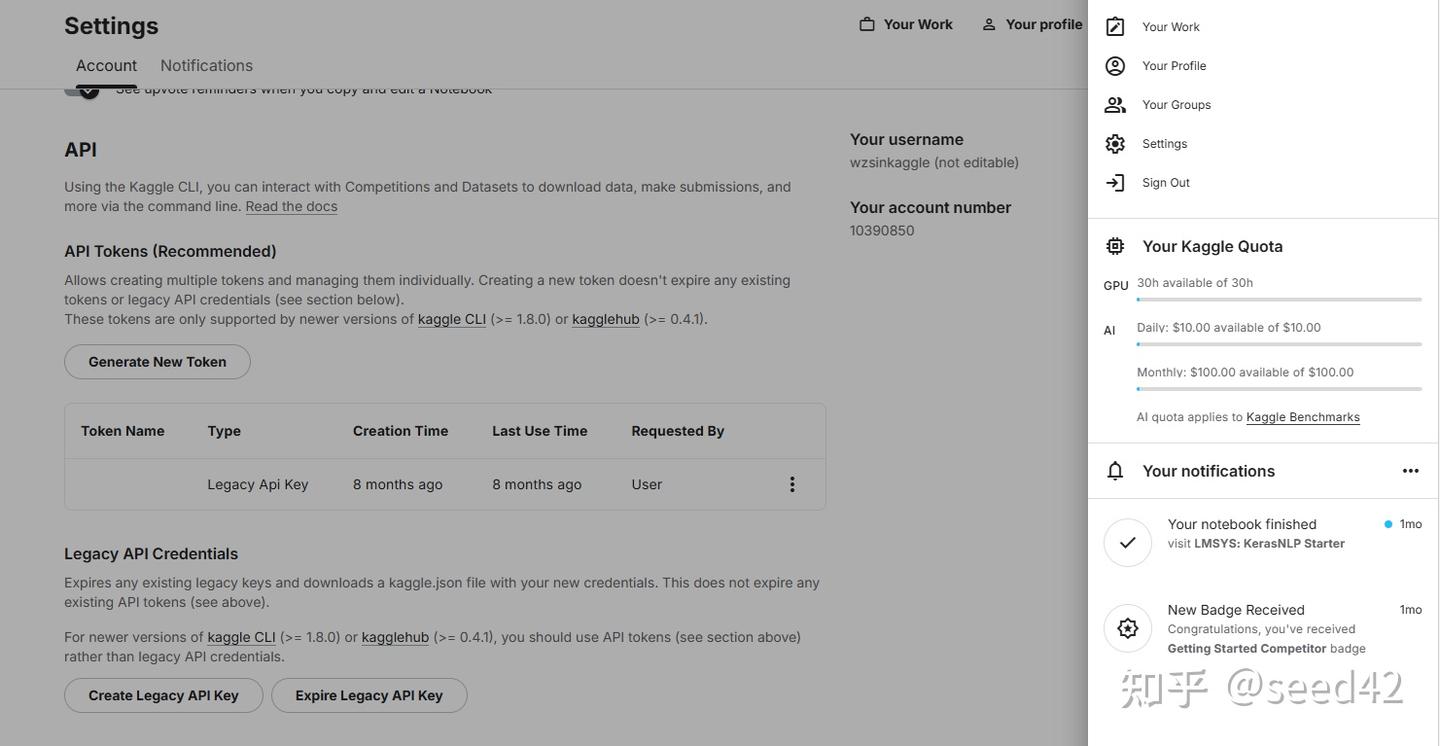1440x746 pixels.
Task: Click the Sign Out arrow icon
Action: click(1115, 183)
